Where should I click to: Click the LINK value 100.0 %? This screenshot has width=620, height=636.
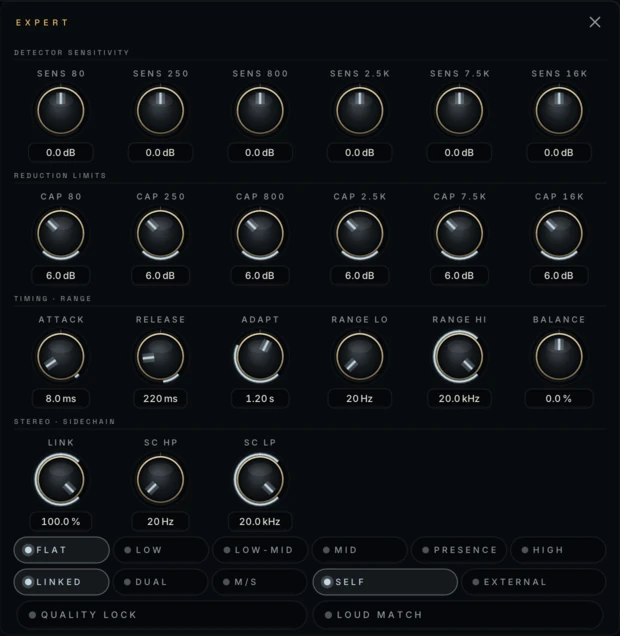tap(61, 521)
